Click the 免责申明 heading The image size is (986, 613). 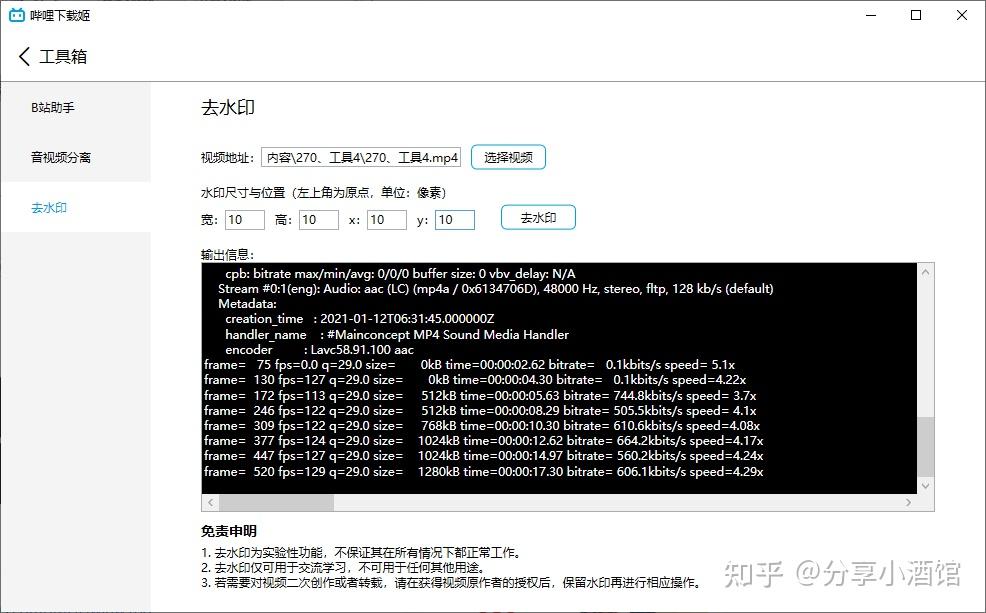click(x=228, y=531)
